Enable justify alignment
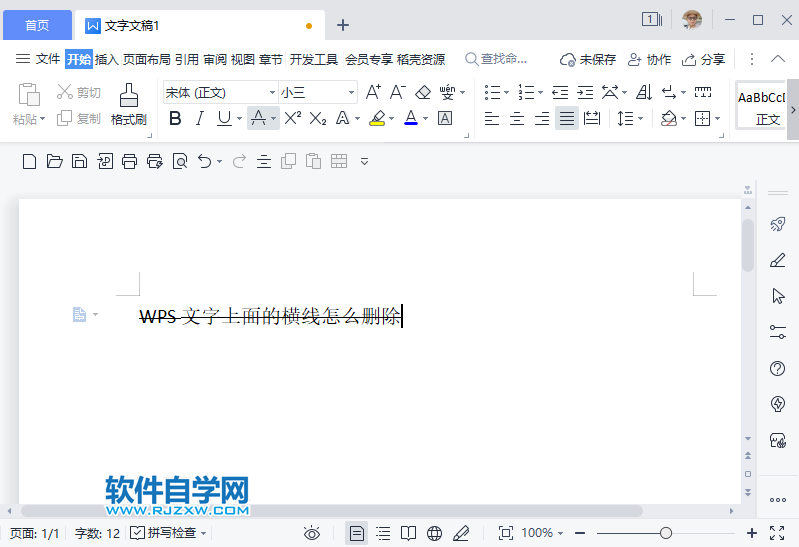799x547 pixels. coord(567,119)
